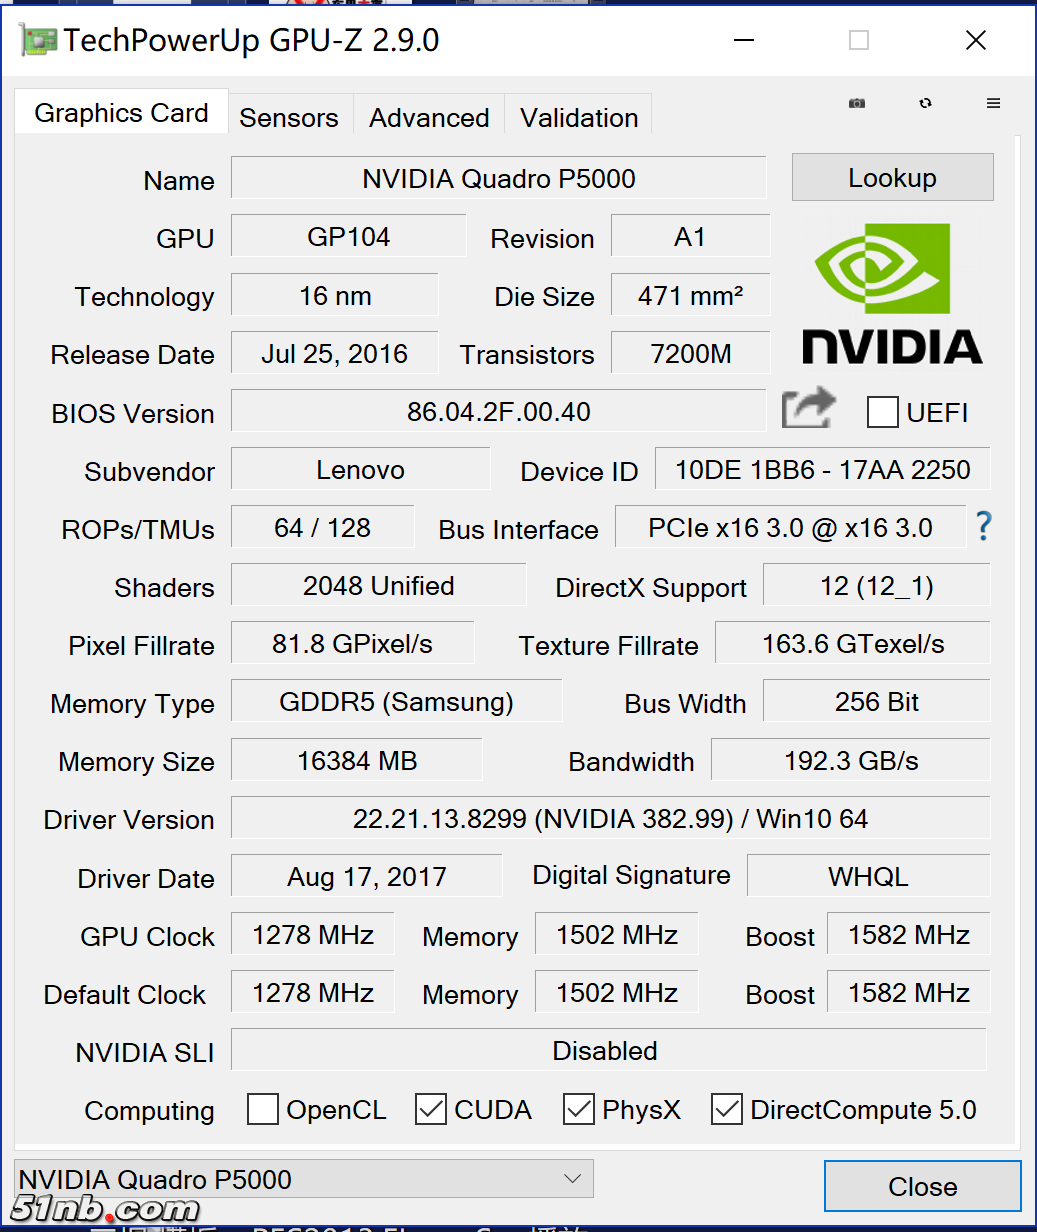Click the screenshot camera icon
This screenshot has width=1037, height=1232.
[857, 103]
